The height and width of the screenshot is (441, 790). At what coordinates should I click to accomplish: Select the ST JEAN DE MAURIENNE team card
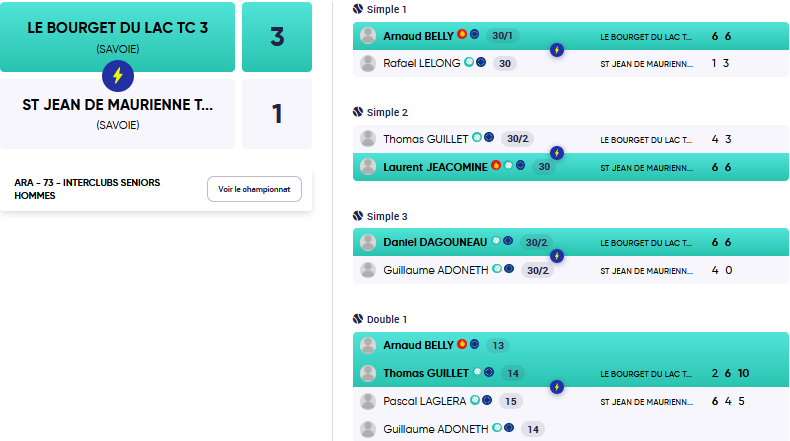coord(117,113)
